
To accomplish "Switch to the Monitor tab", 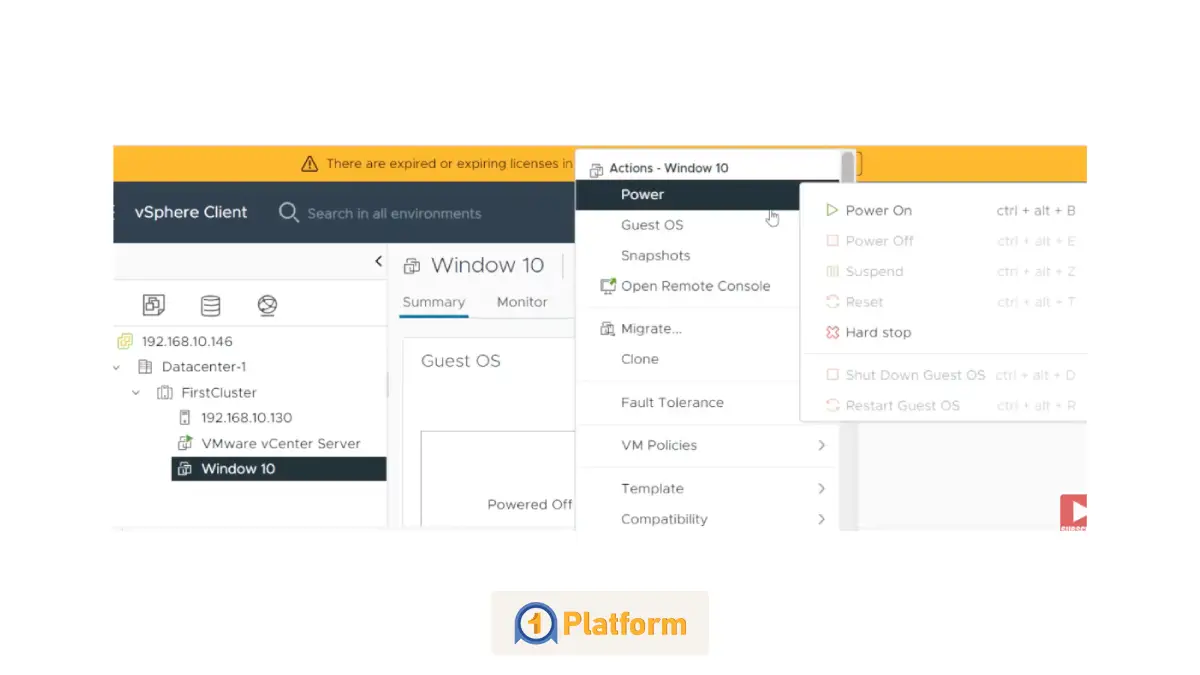I will (521, 302).
